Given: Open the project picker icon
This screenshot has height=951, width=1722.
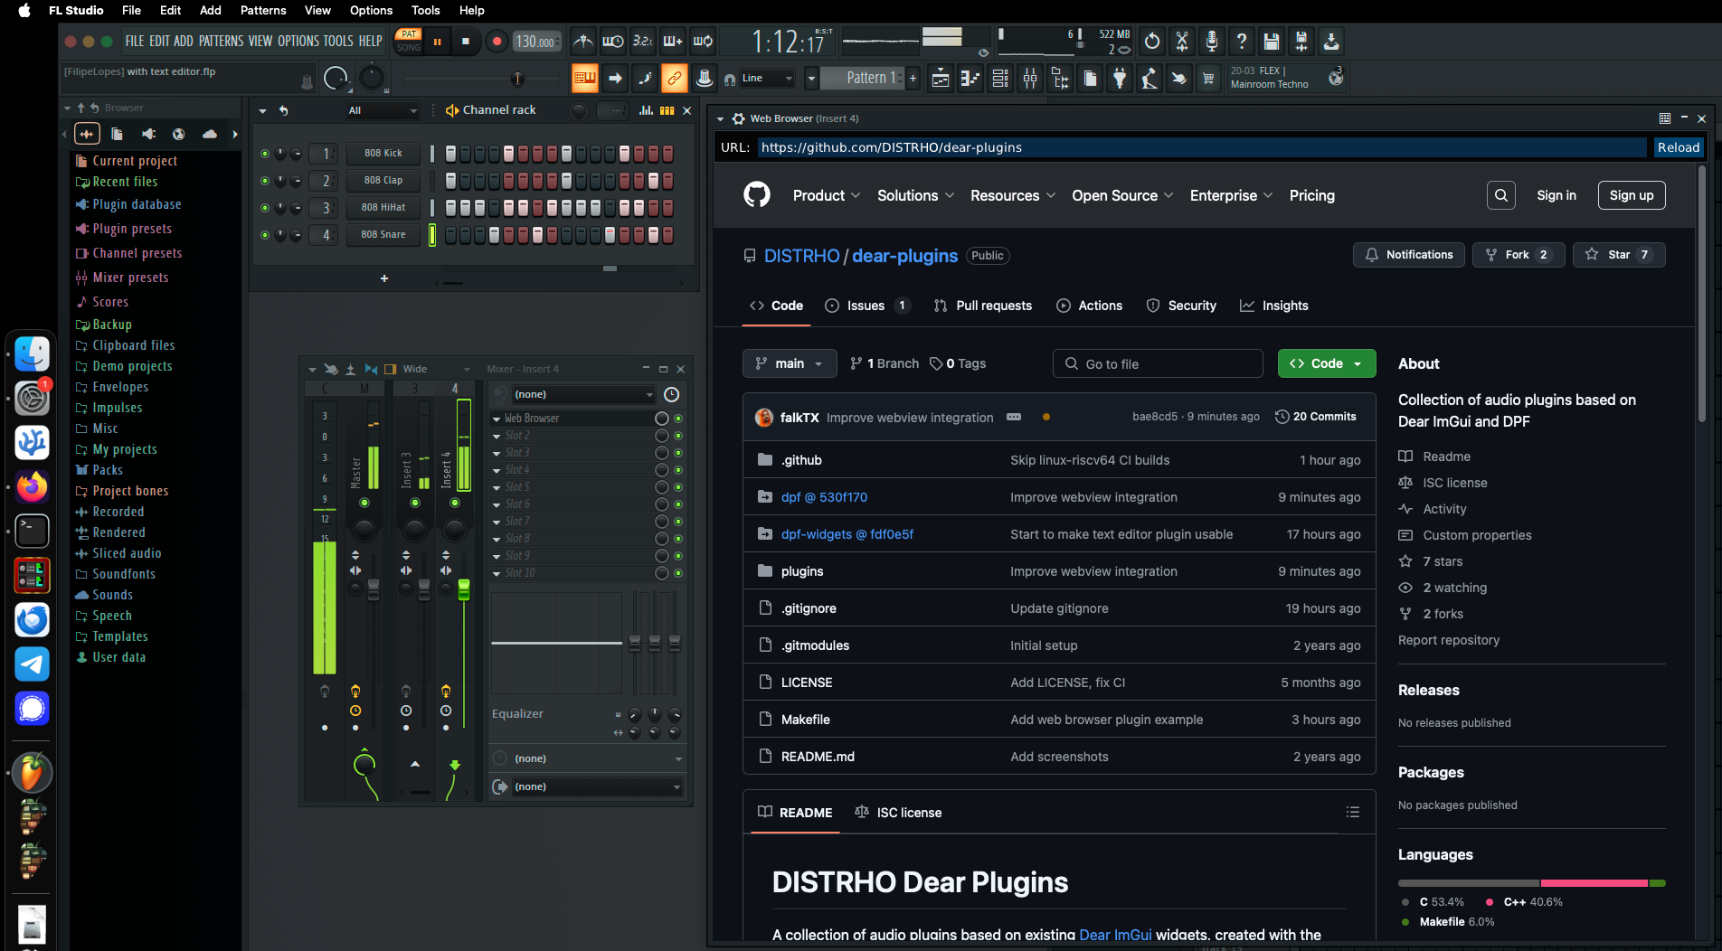Looking at the screenshot, I should click(1090, 78).
